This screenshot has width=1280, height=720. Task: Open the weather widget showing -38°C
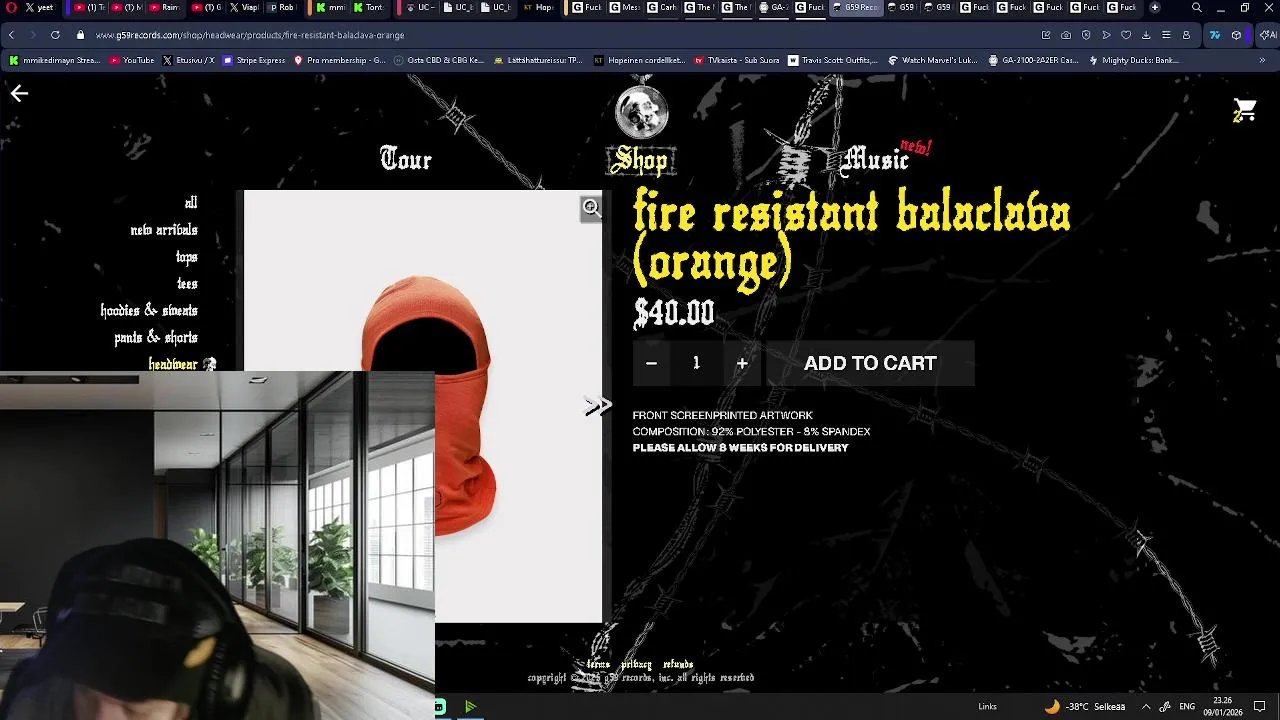coord(1085,706)
